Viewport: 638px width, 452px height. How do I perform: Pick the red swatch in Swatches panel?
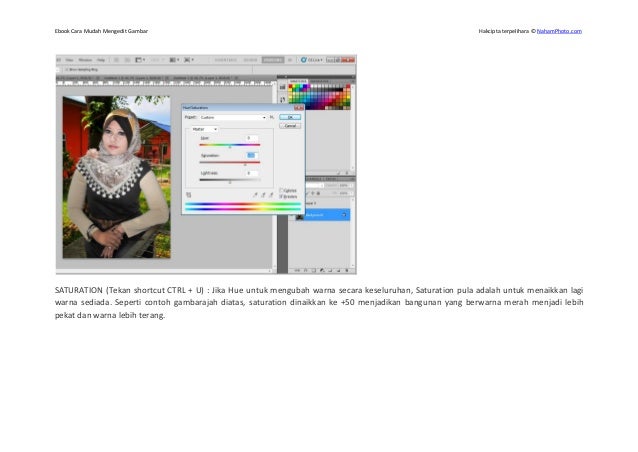291,87
